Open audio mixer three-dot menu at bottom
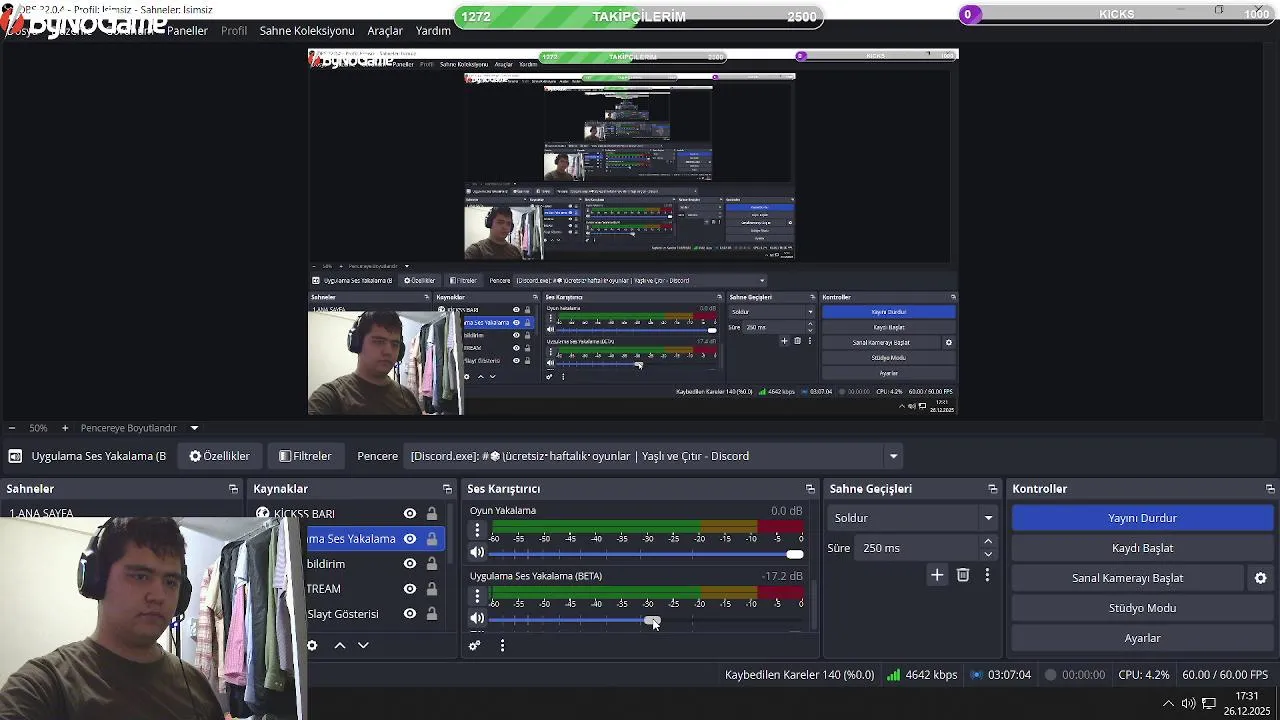This screenshot has width=1280, height=720. click(x=502, y=646)
